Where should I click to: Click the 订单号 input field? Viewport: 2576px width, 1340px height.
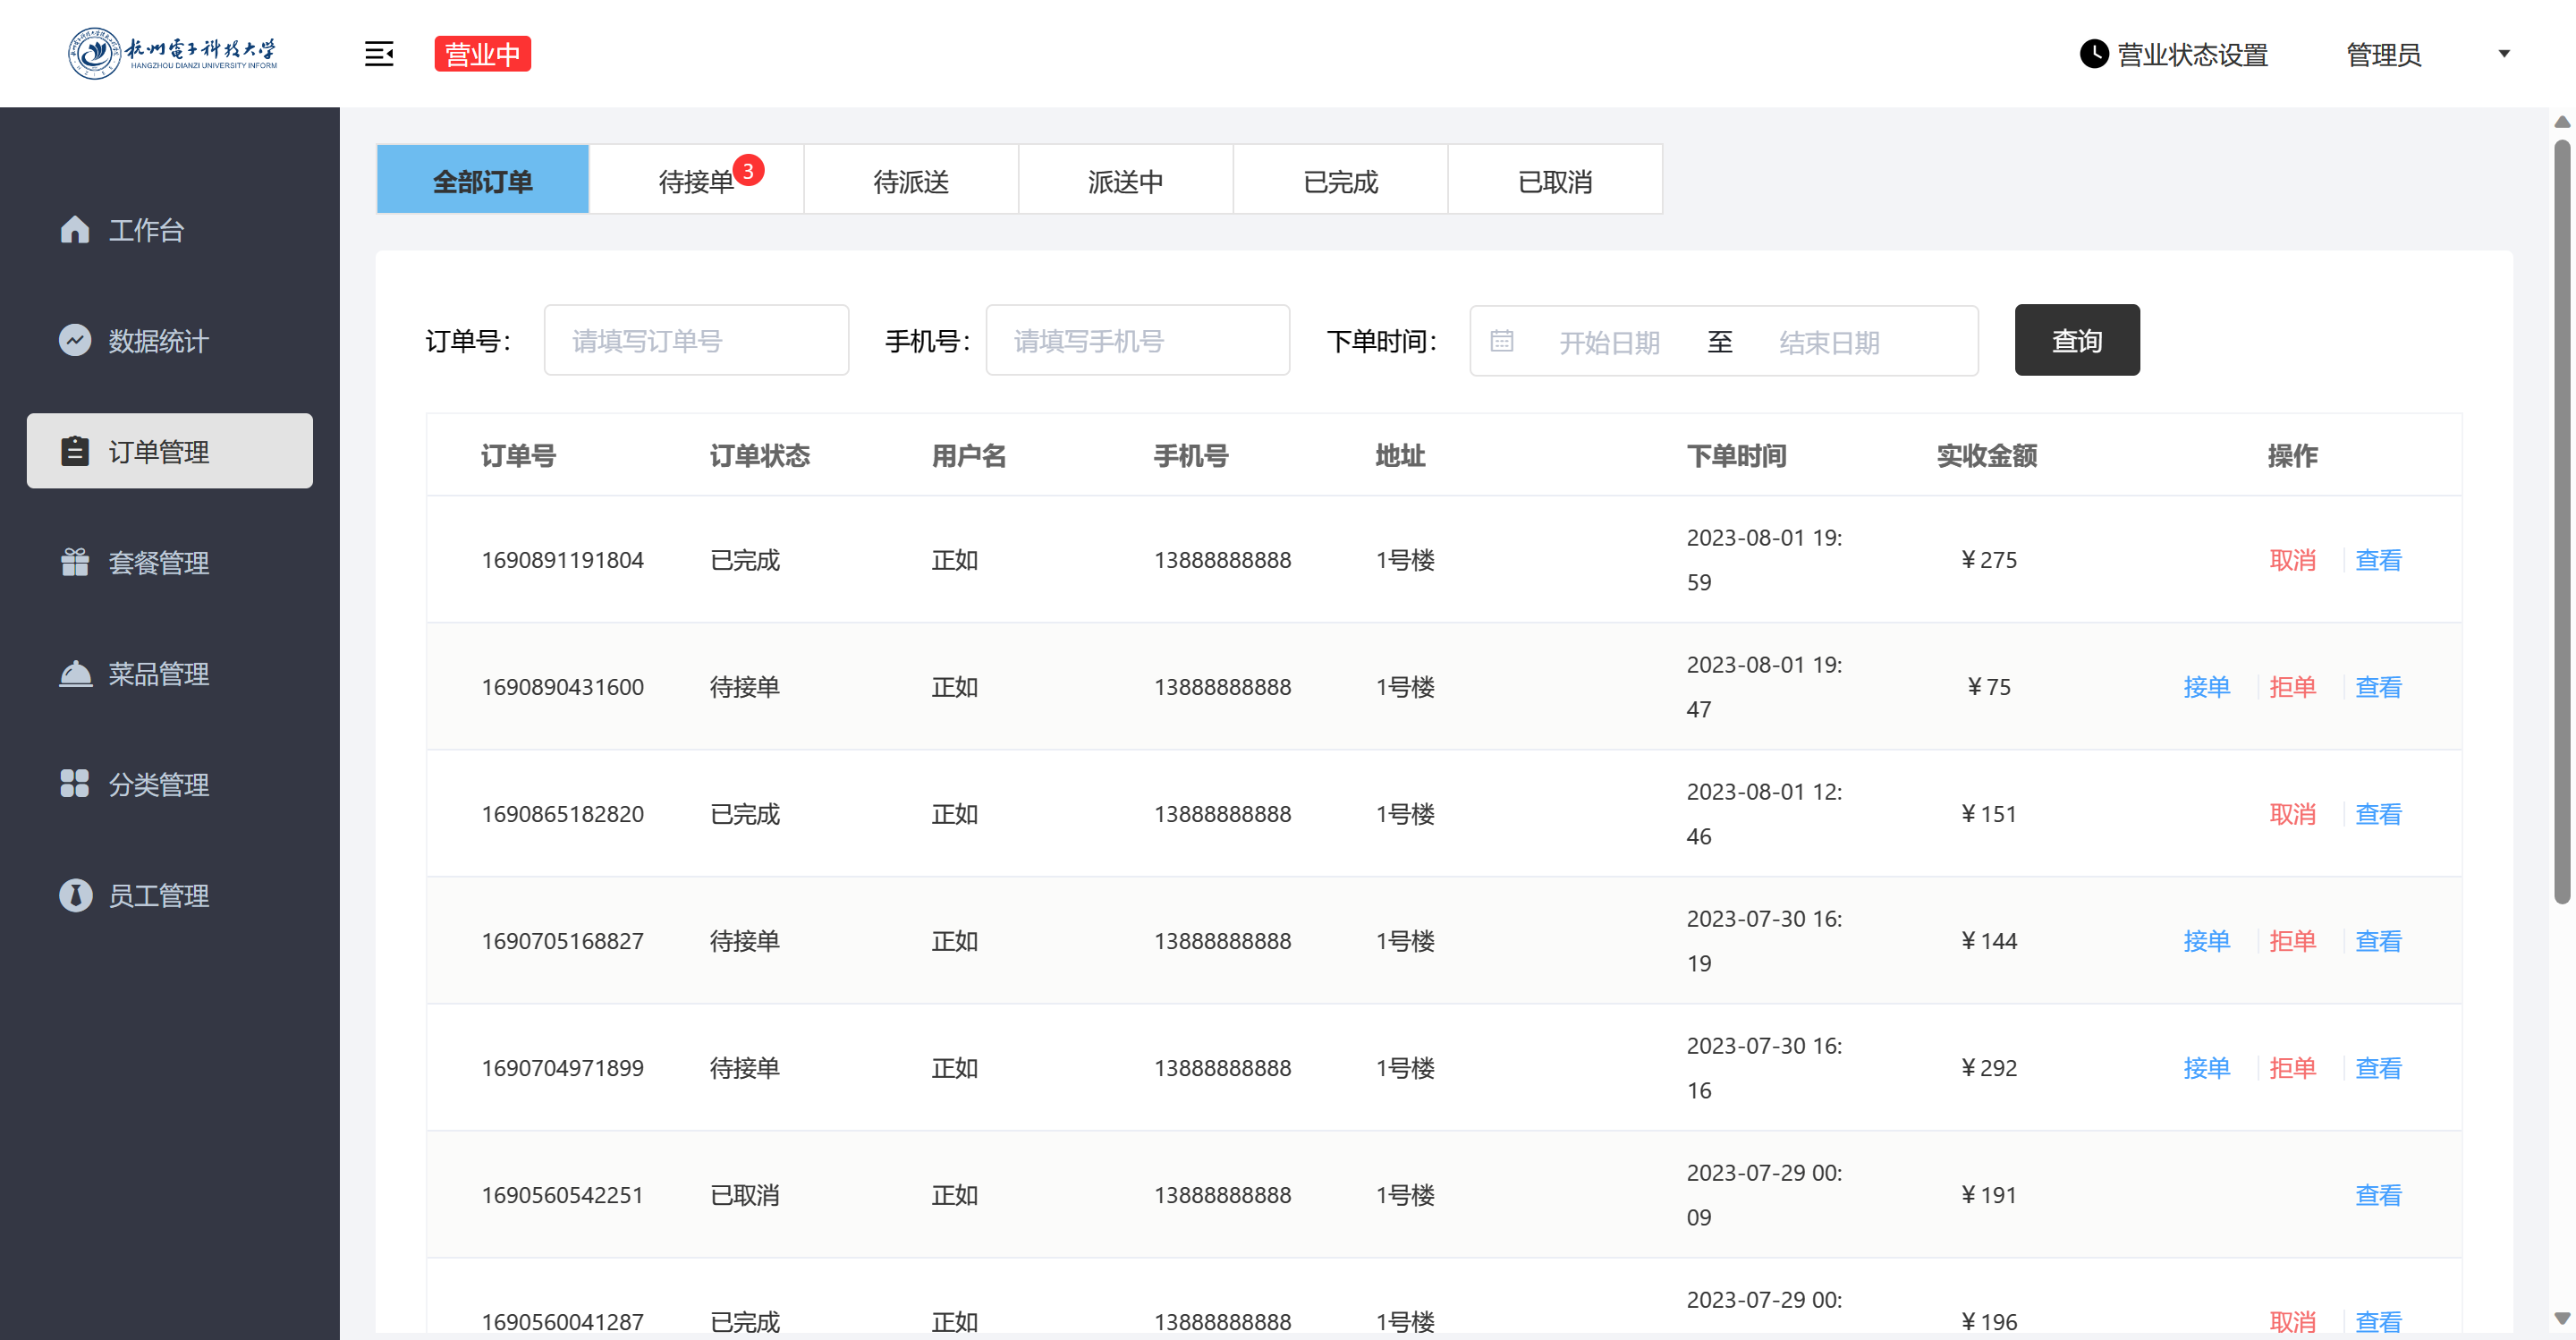697,340
